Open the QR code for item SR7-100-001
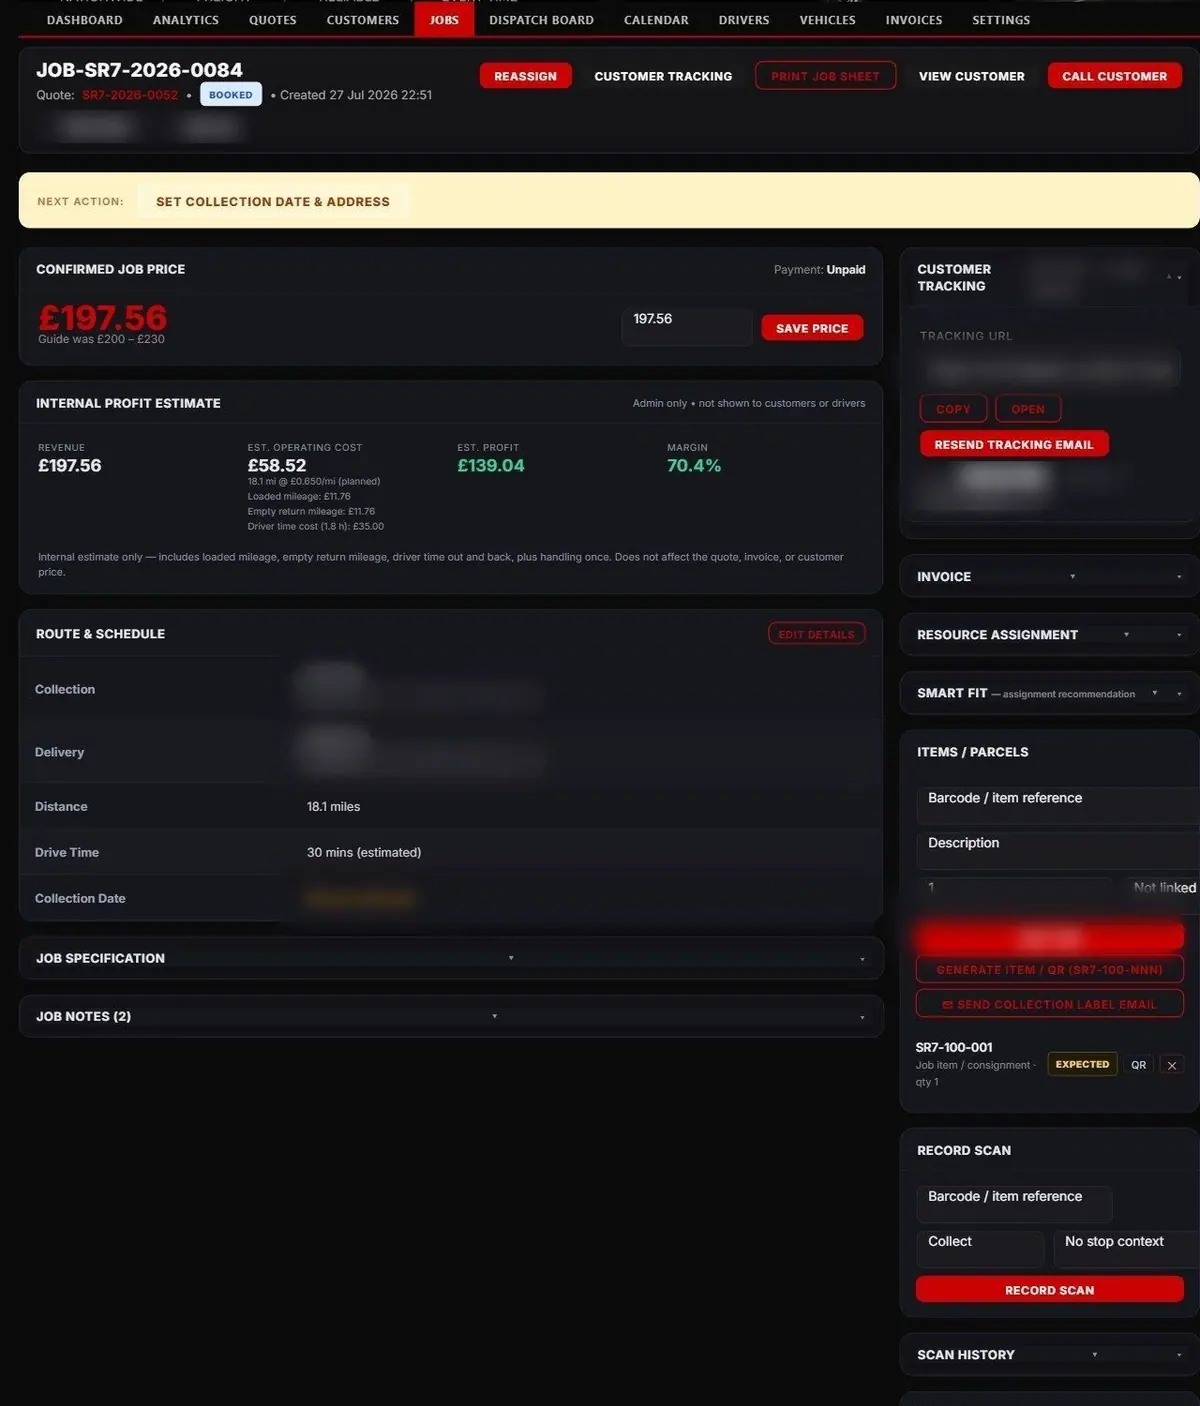This screenshot has height=1406, width=1200. coord(1138,1065)
